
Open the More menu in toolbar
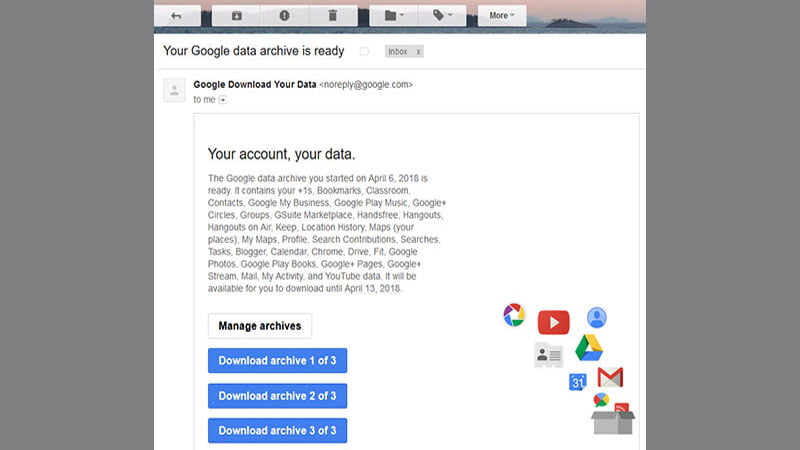(502, 15)
